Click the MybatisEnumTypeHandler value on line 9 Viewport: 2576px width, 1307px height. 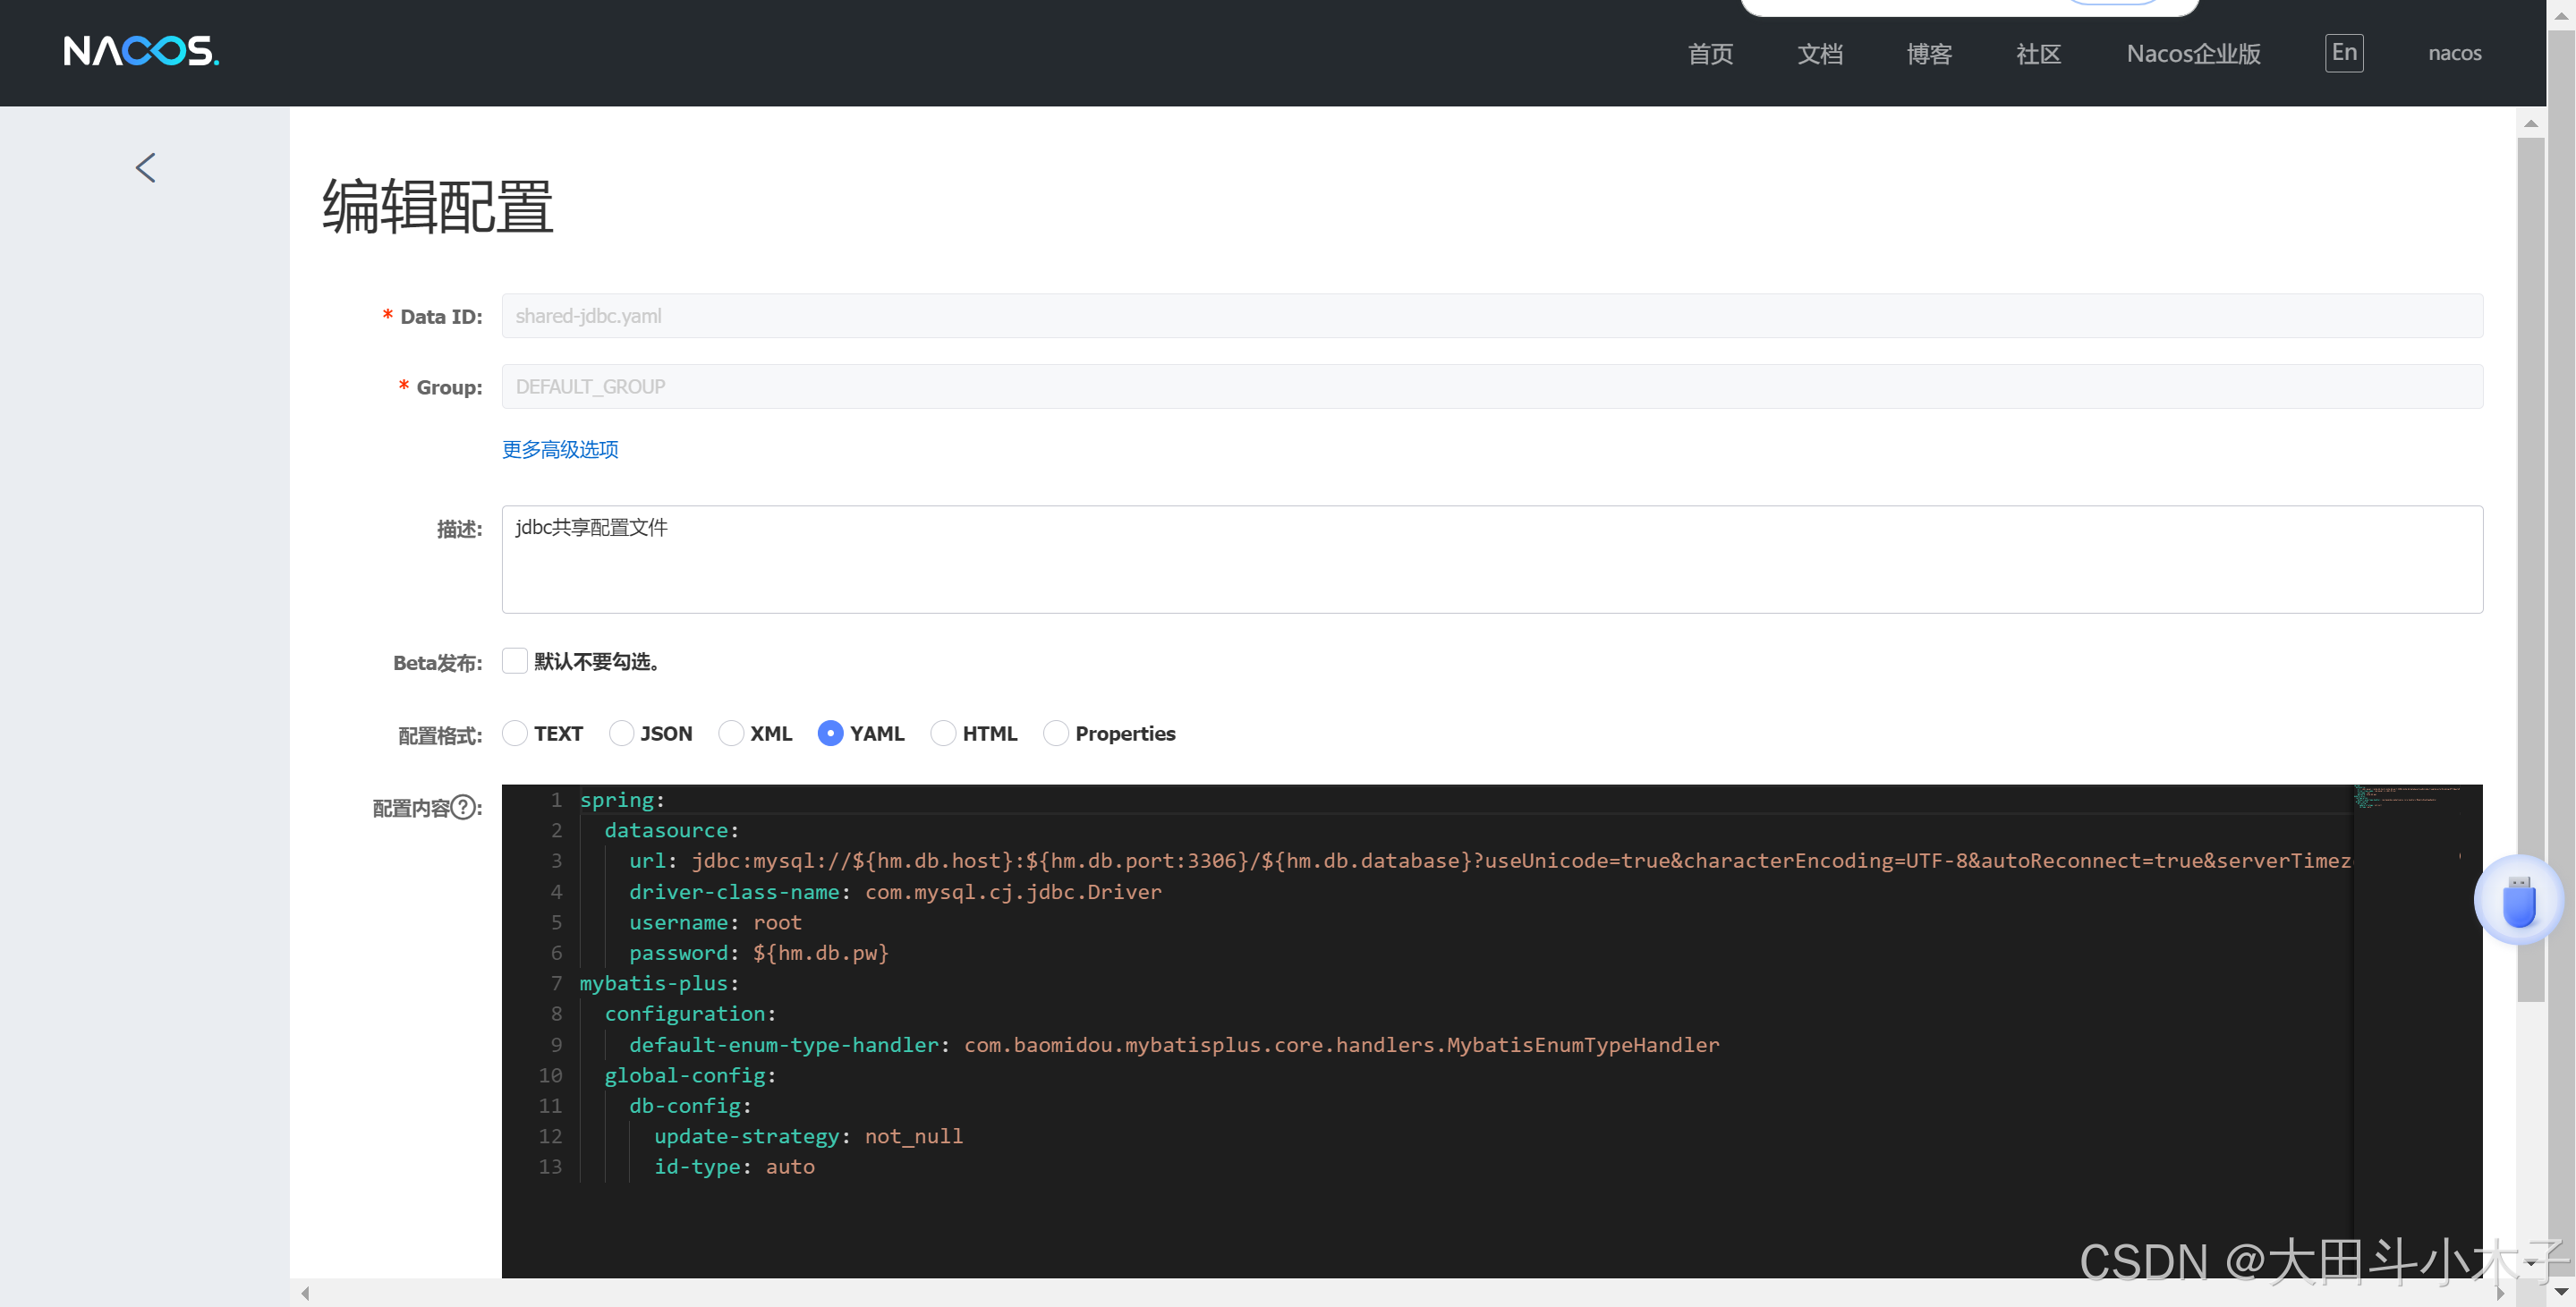(1341, 1045)
